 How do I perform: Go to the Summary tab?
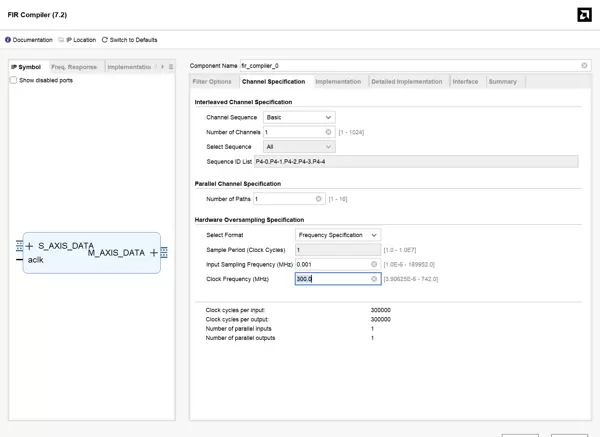(503, 82)
